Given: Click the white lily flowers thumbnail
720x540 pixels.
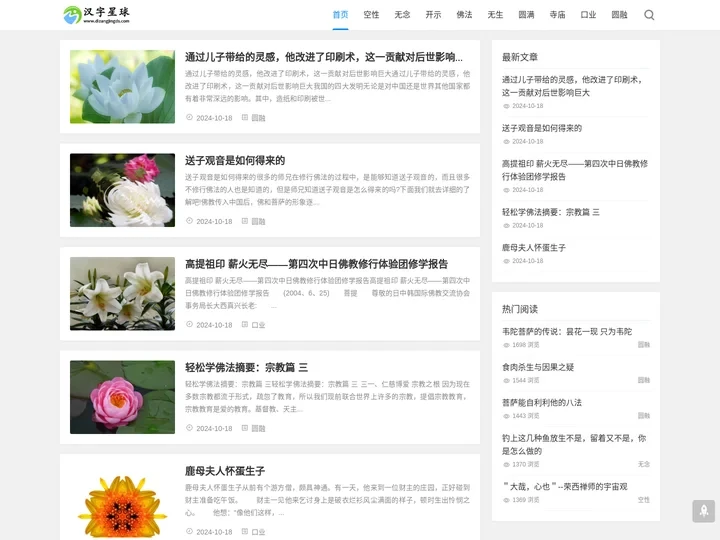Looking at the screenshot, I should pos(122,293).
